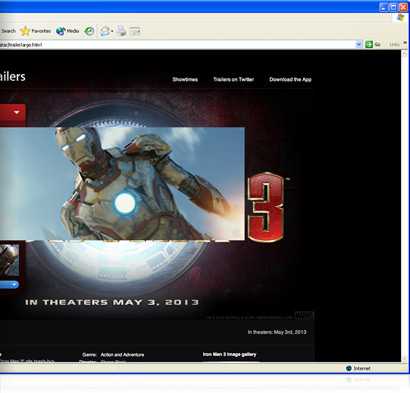Open the Mail button dropdown arrow

click(x=112, y=32)
